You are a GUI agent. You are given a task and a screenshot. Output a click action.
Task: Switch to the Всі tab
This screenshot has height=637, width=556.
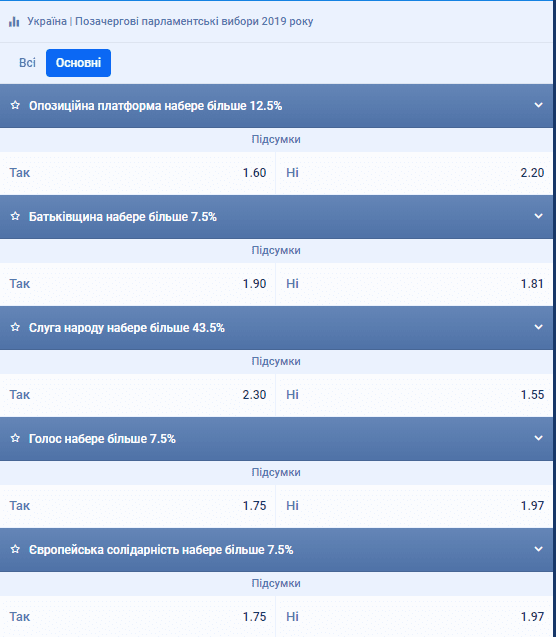coord(27,63)
